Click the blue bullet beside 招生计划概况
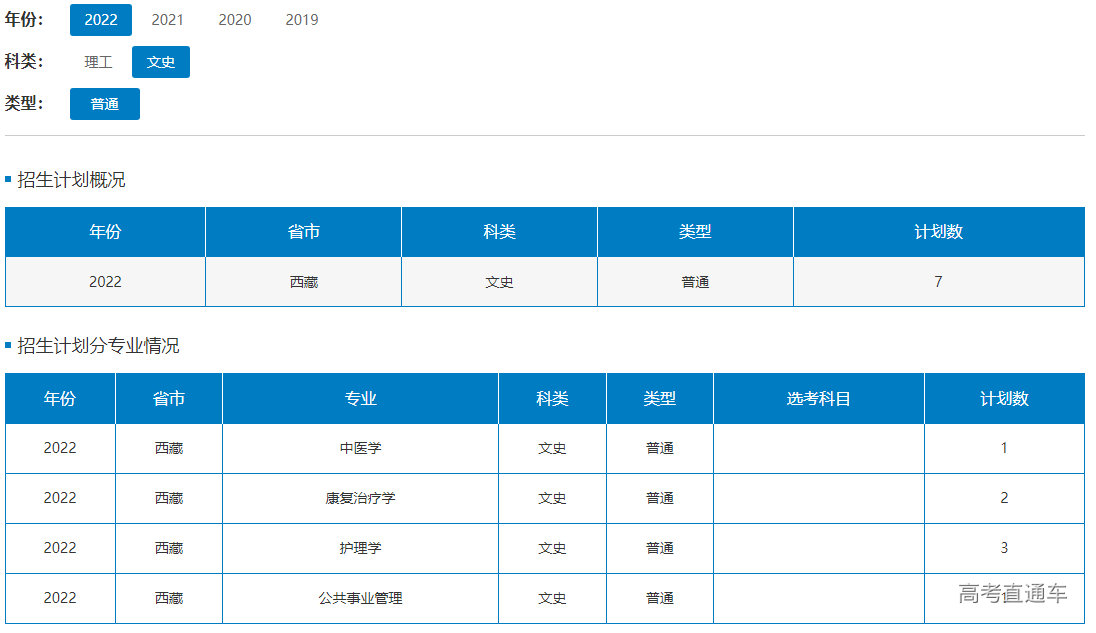Screen dimensions: 1096x633 coord(8,180)
